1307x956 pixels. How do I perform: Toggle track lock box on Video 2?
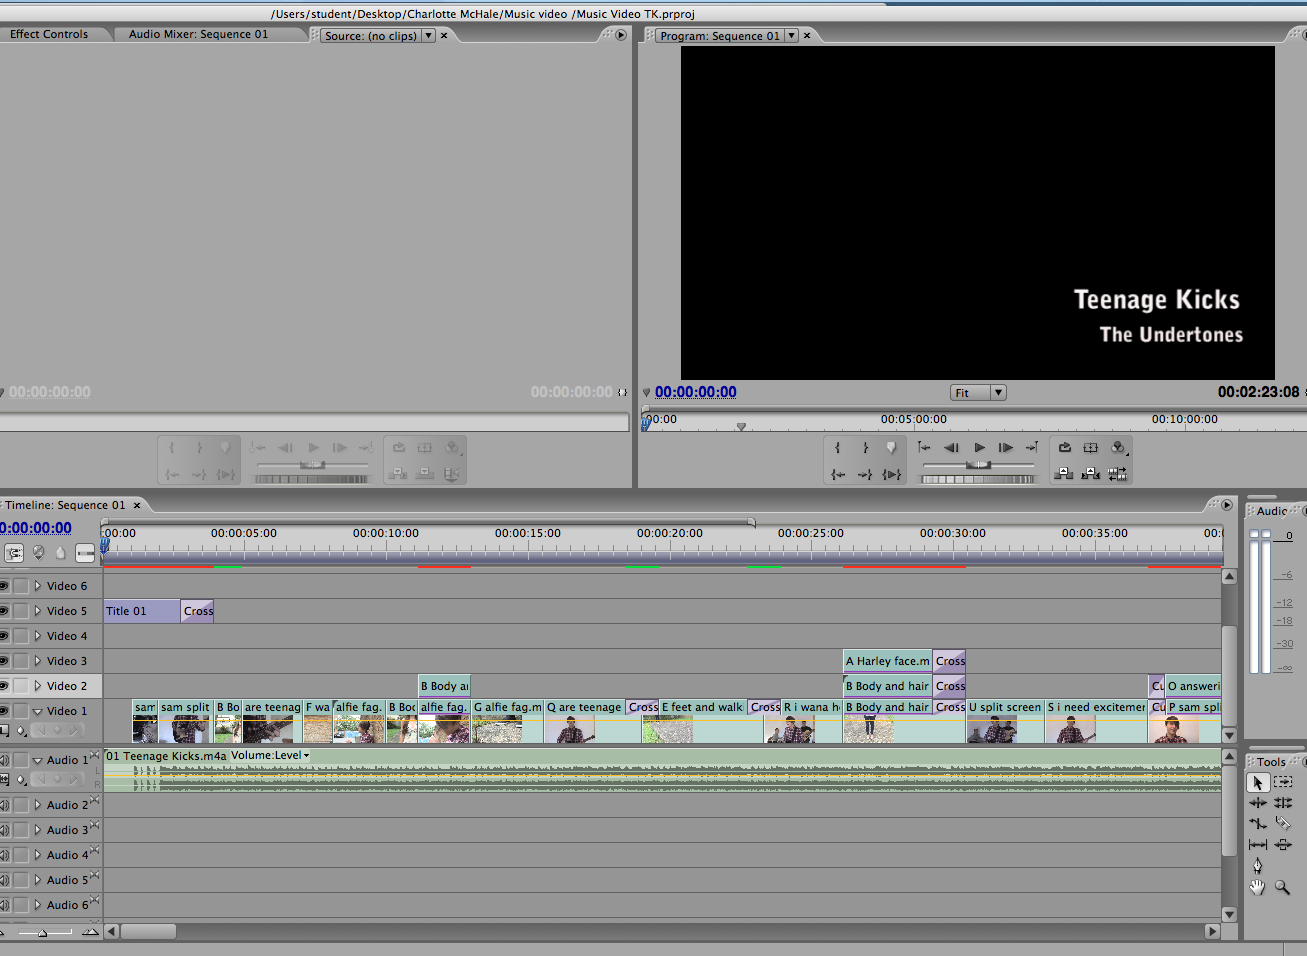[x=21, y=686]
